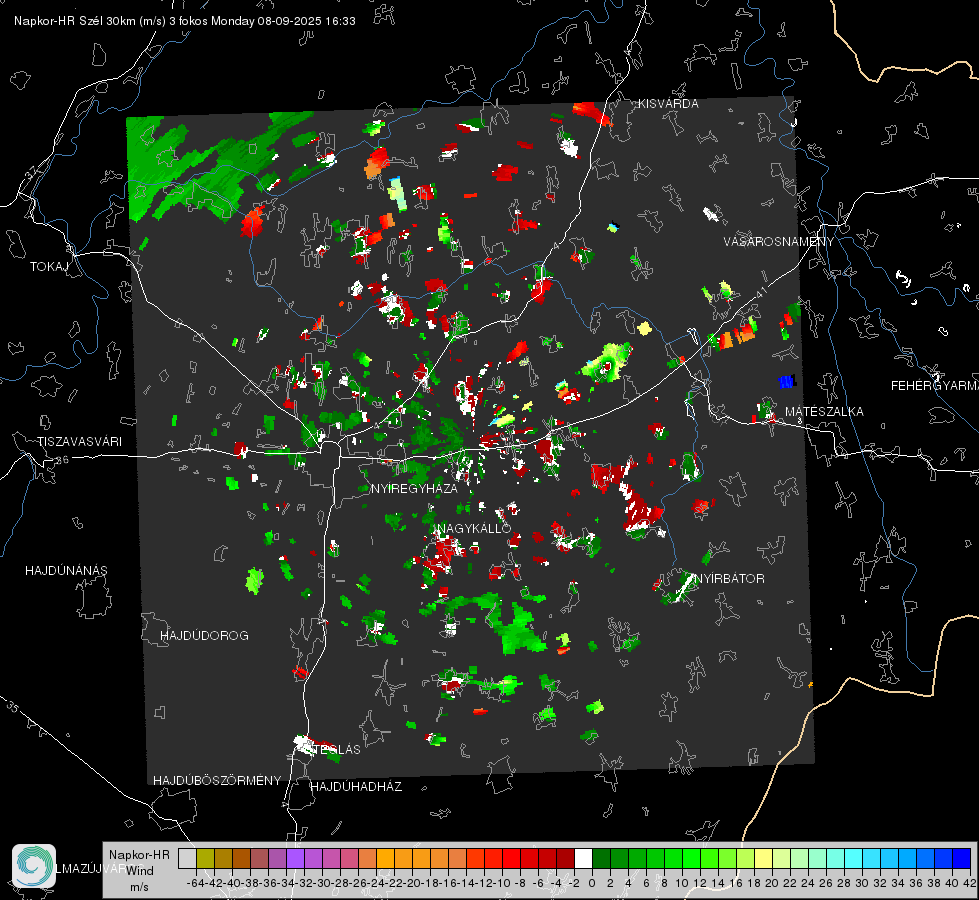Click the HAJDÚBÖSZÖRMÉNY city label

click(217, 780)
